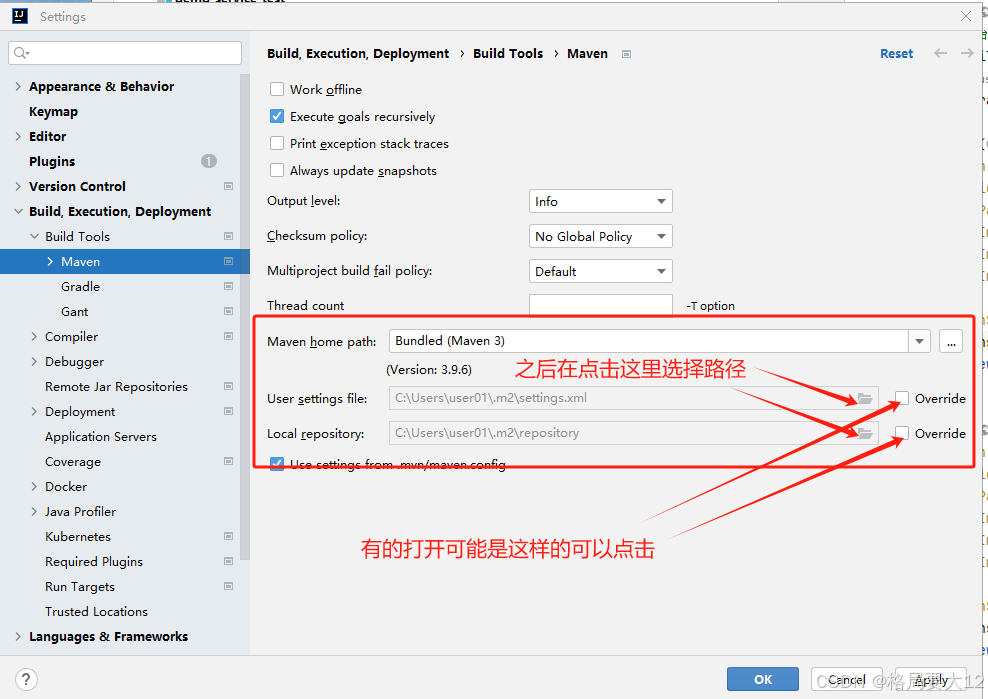988x699 pixels.
Task: Browse folder icon for User settings file
Action: pos(865,398)
